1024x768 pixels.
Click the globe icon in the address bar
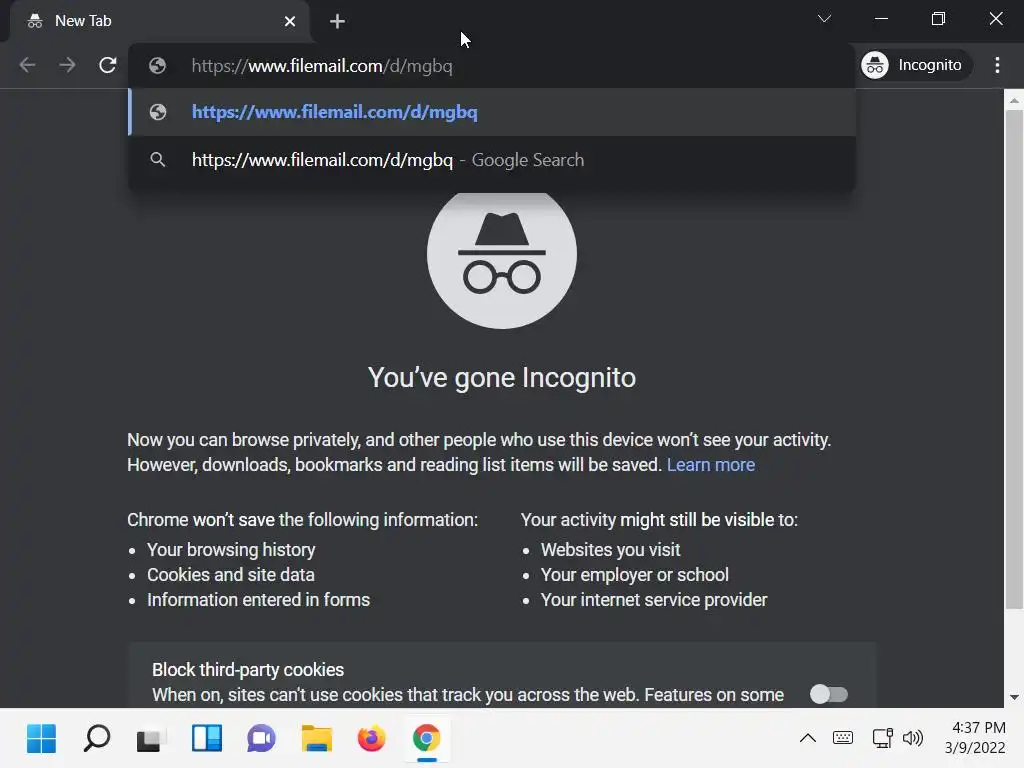[157, 65]
